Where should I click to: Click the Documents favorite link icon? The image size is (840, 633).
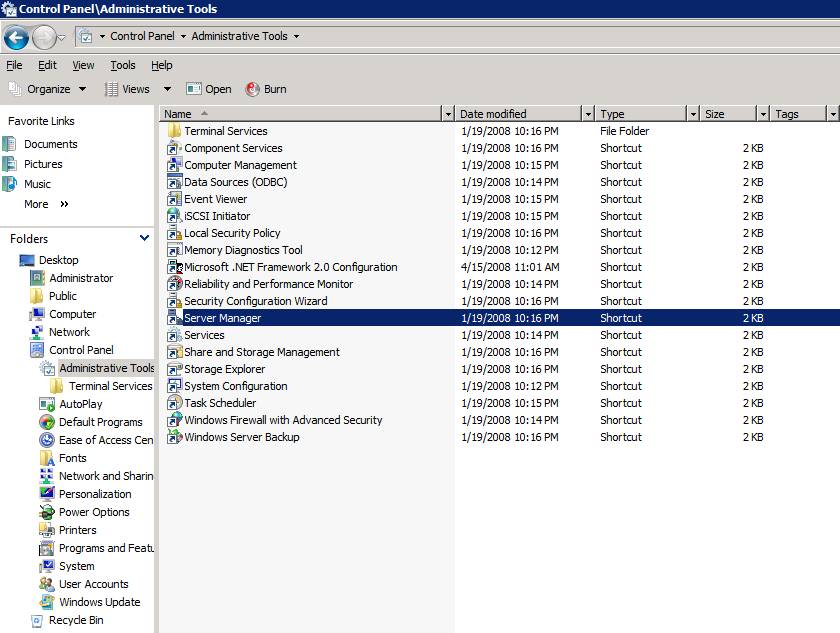pos(10,144)
